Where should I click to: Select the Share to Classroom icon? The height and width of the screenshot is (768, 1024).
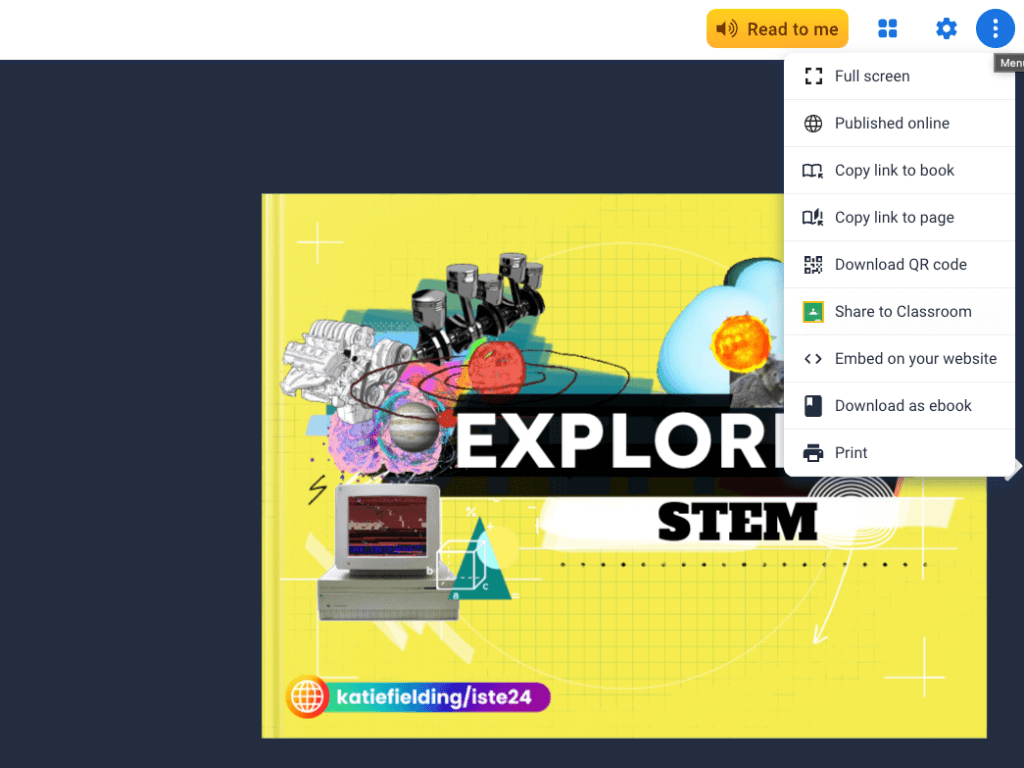coord(812,311)
